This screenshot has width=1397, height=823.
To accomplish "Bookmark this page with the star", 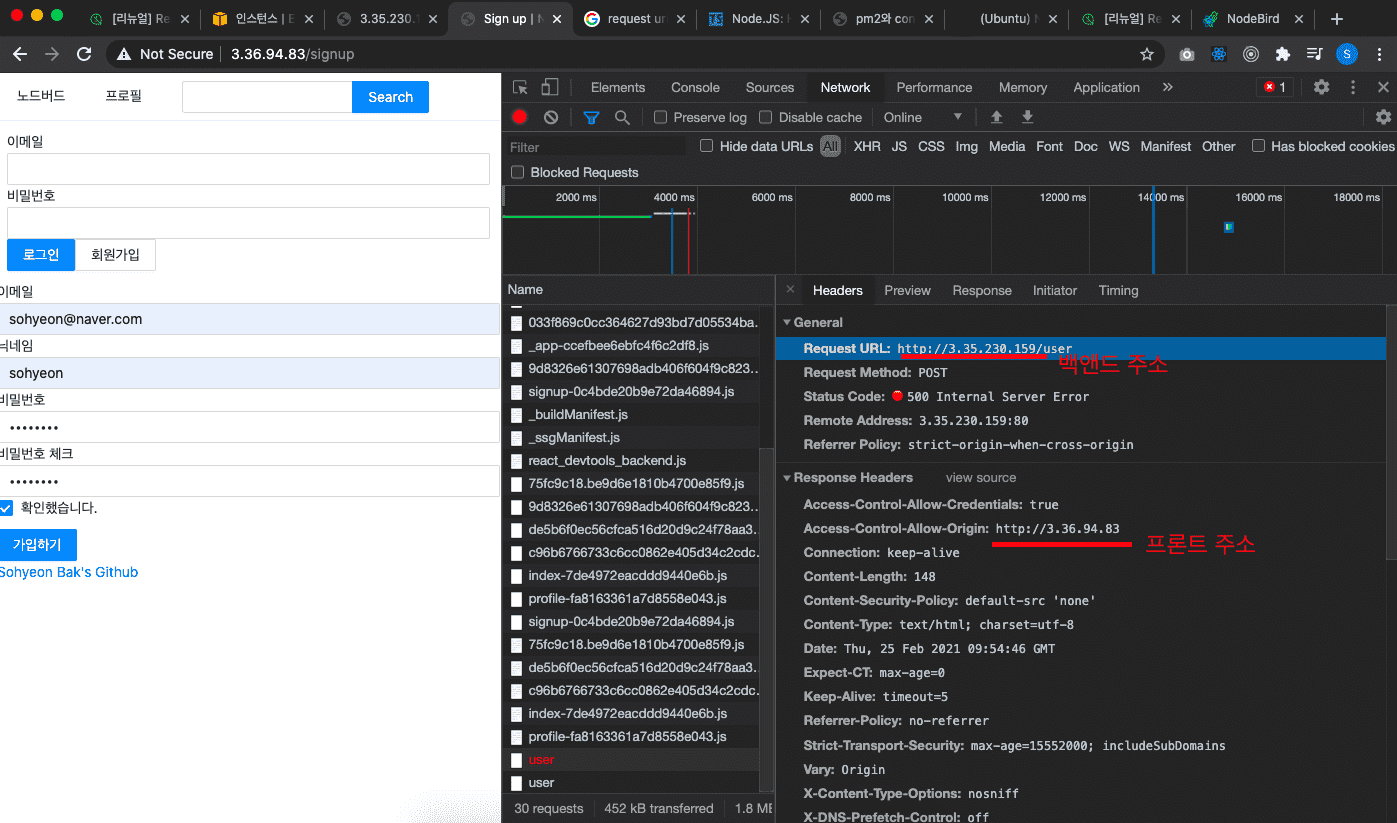I will click(1146, 54).
